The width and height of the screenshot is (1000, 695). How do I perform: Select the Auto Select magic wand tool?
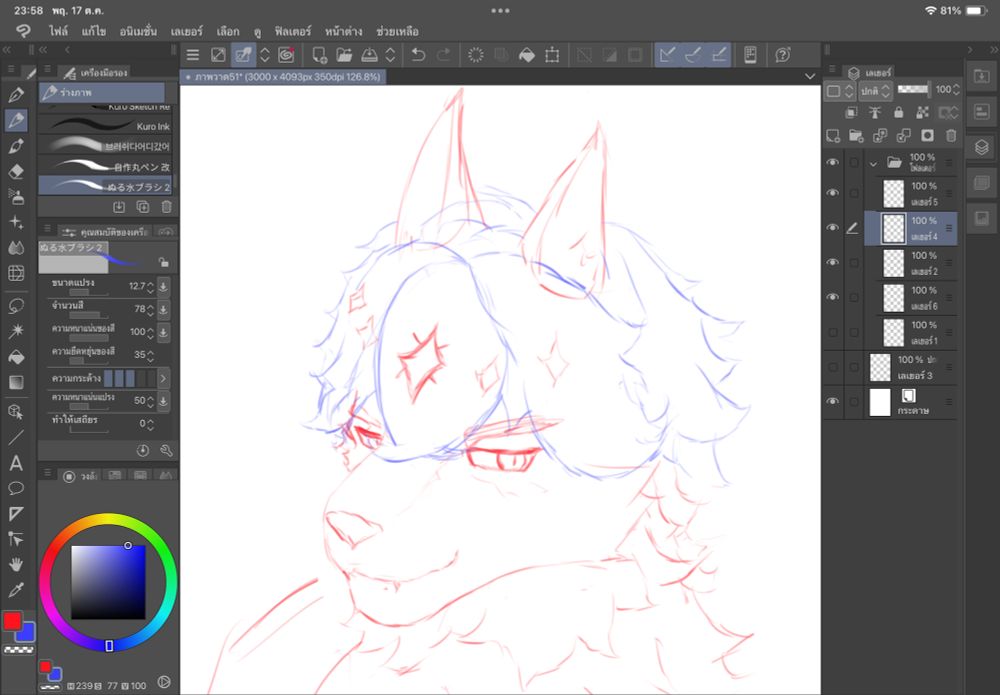coord(16,330)
